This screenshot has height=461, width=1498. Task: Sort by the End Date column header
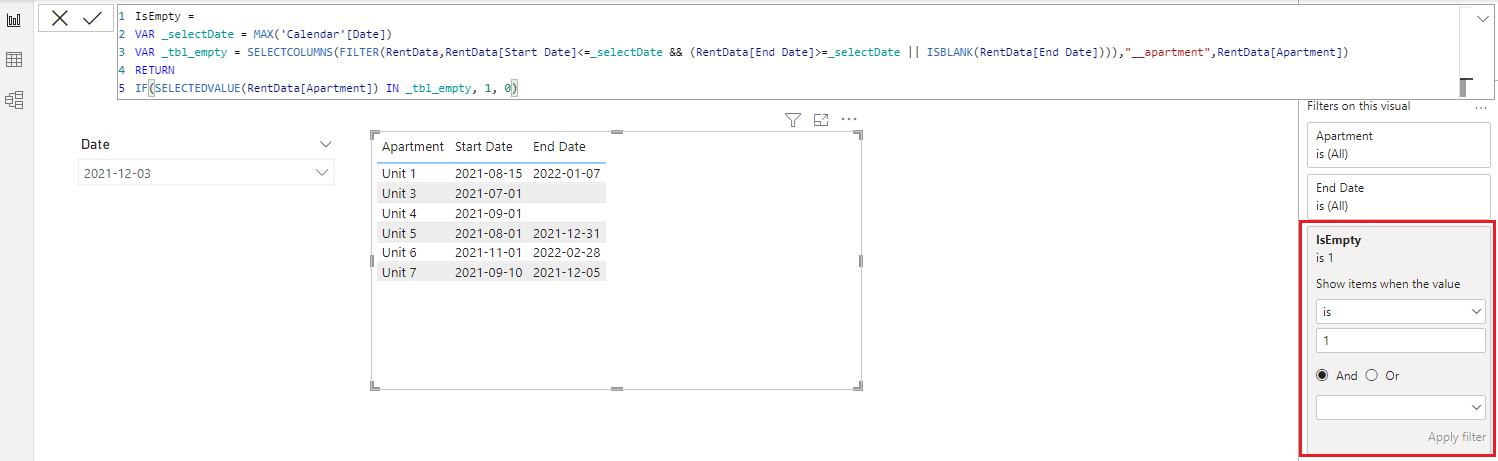559,147
